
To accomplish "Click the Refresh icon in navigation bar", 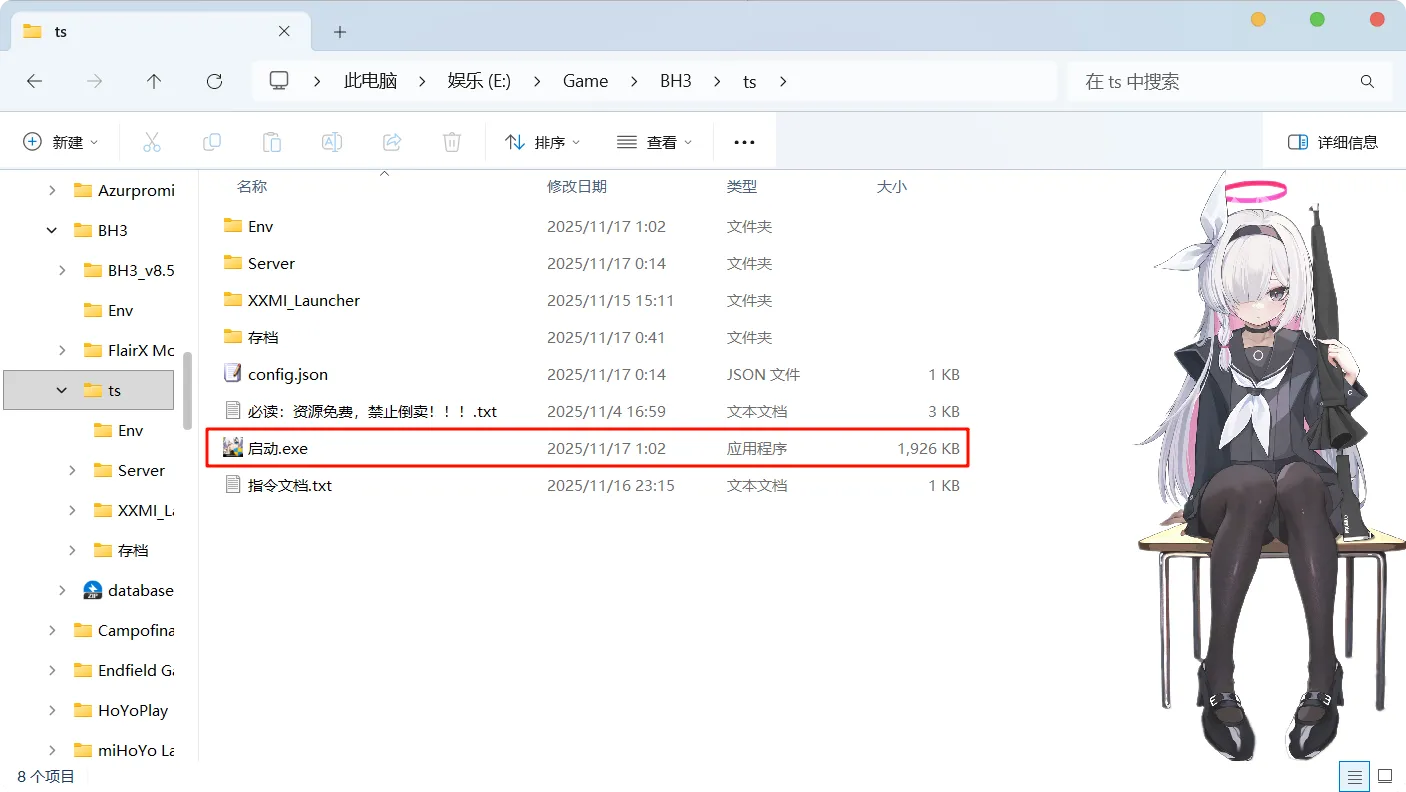I will pos(214,81).
